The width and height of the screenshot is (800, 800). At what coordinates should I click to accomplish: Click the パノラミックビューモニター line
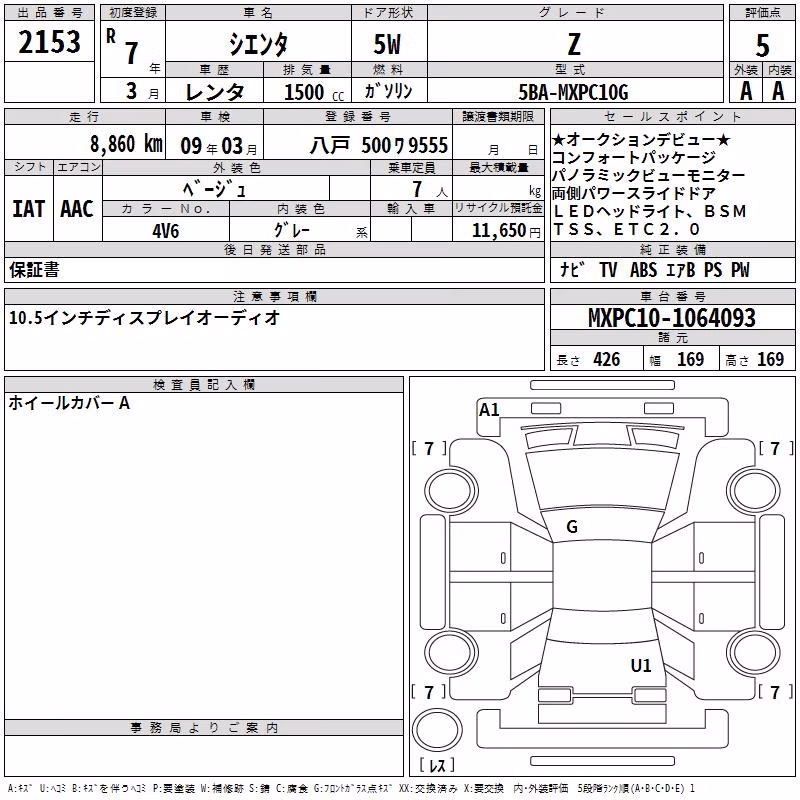tap(648, 175)
